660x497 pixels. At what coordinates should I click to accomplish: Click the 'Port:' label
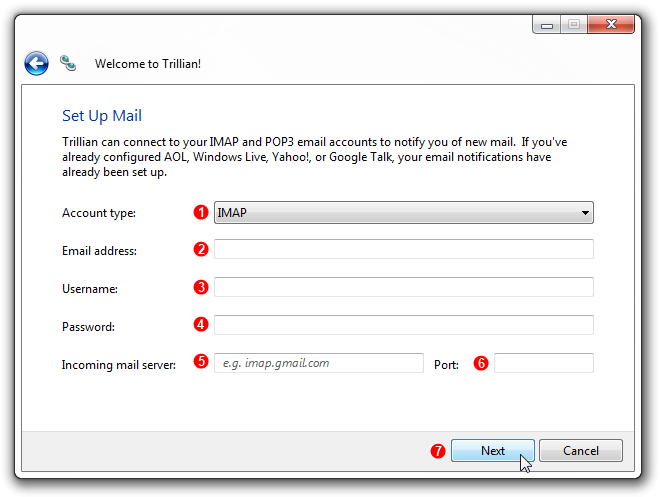pos(446,364)
